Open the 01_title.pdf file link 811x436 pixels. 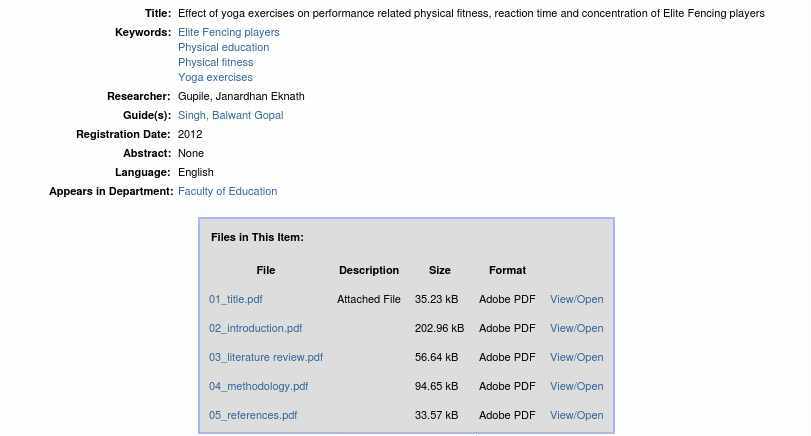[236, 299]
